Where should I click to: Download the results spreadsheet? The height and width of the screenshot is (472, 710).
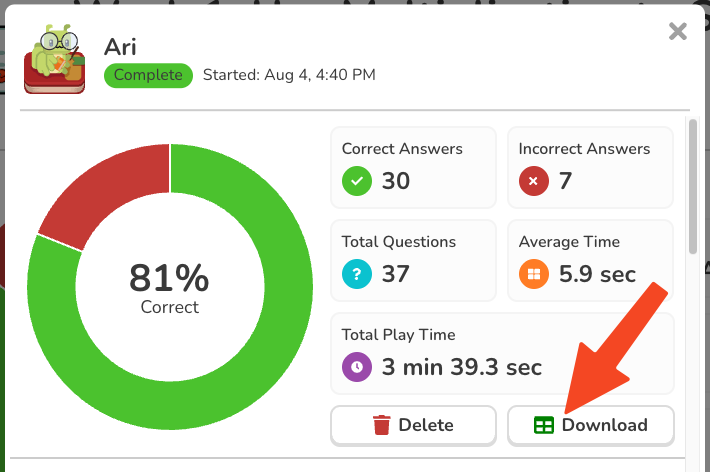tap(590, 425)
